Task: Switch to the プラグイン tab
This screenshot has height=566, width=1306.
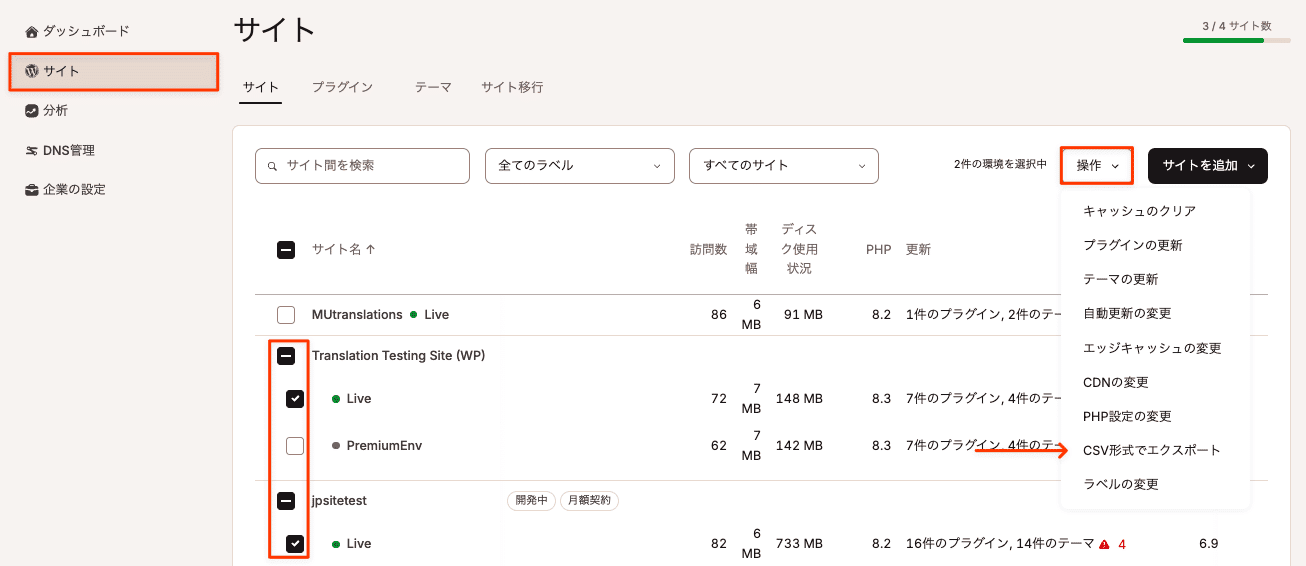Action: coord(342,87)
